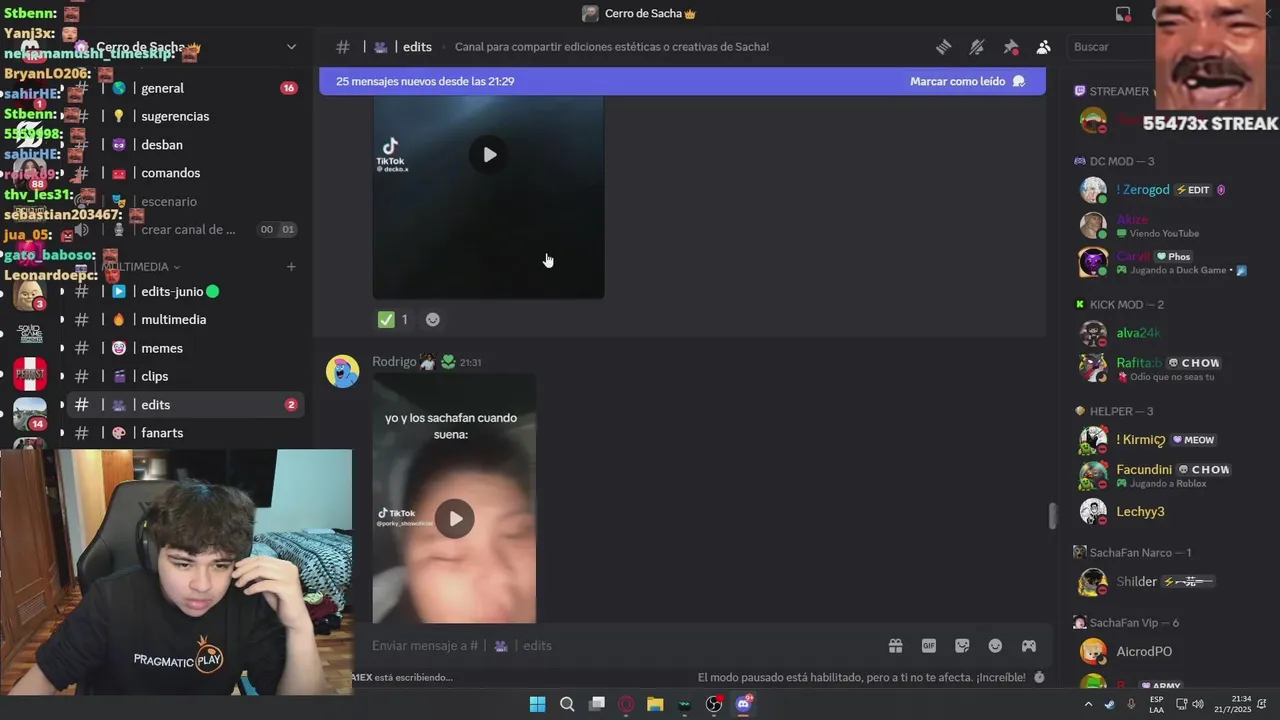Open Task View on the taskbar
Image resolution: width=1280 pixels, height=720 pixels.
(x=597, y=704)
